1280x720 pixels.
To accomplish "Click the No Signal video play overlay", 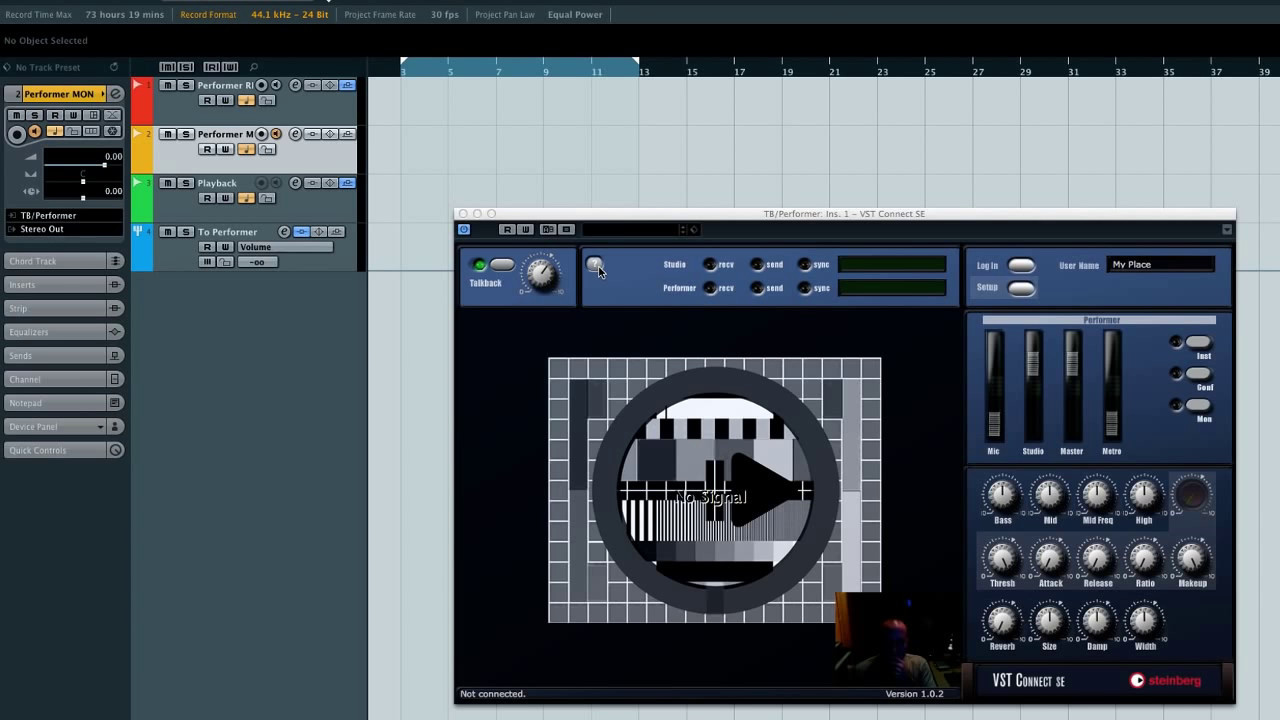I will (714, 490).
